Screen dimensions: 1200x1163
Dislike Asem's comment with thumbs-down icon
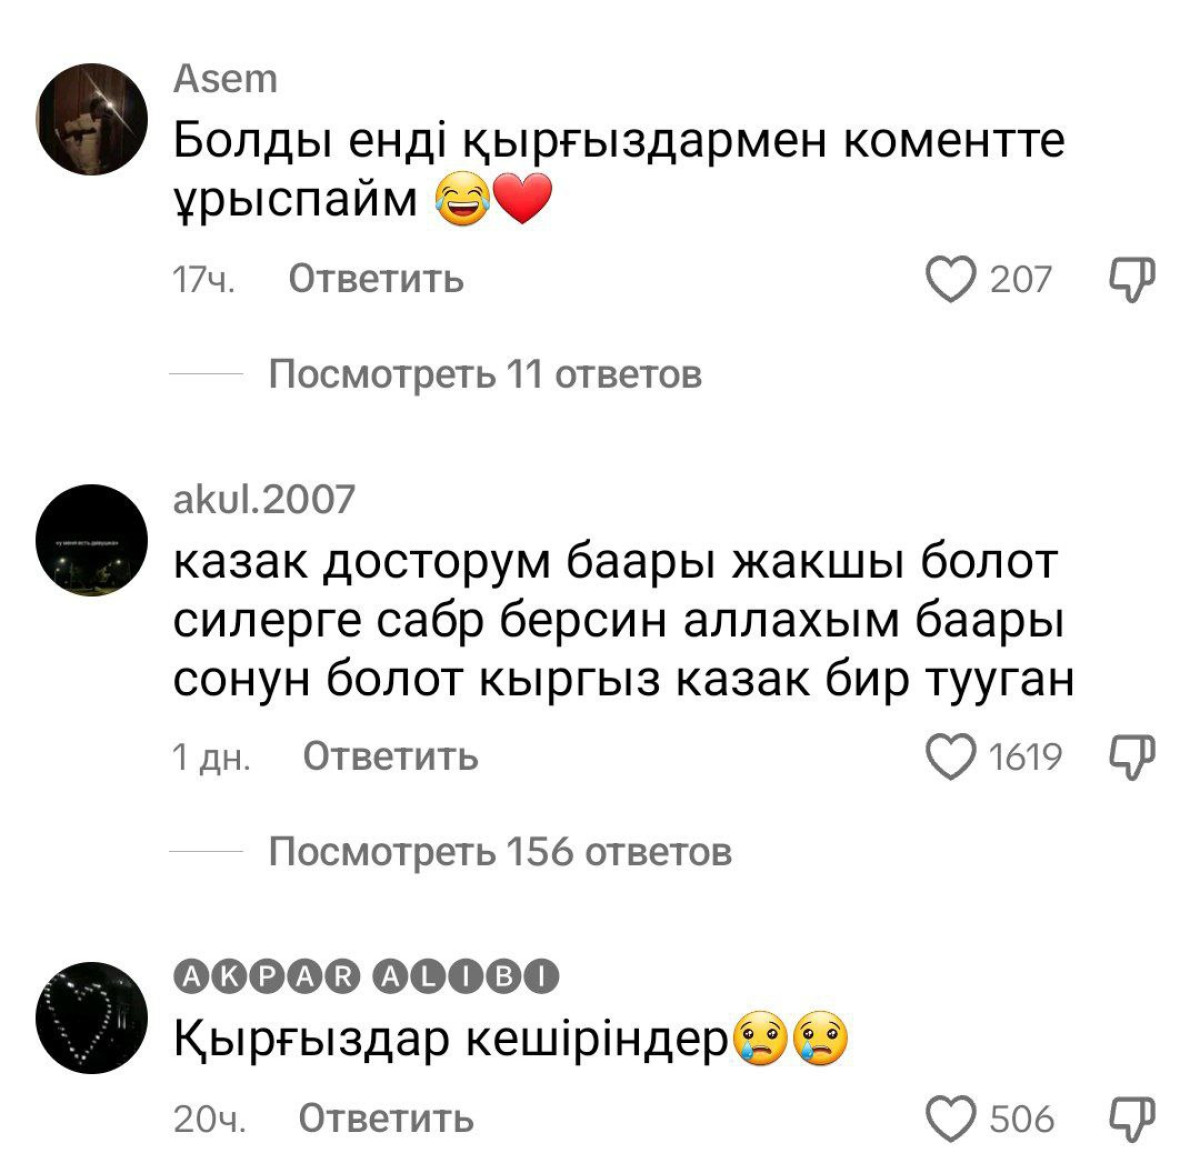(1133, 279)
